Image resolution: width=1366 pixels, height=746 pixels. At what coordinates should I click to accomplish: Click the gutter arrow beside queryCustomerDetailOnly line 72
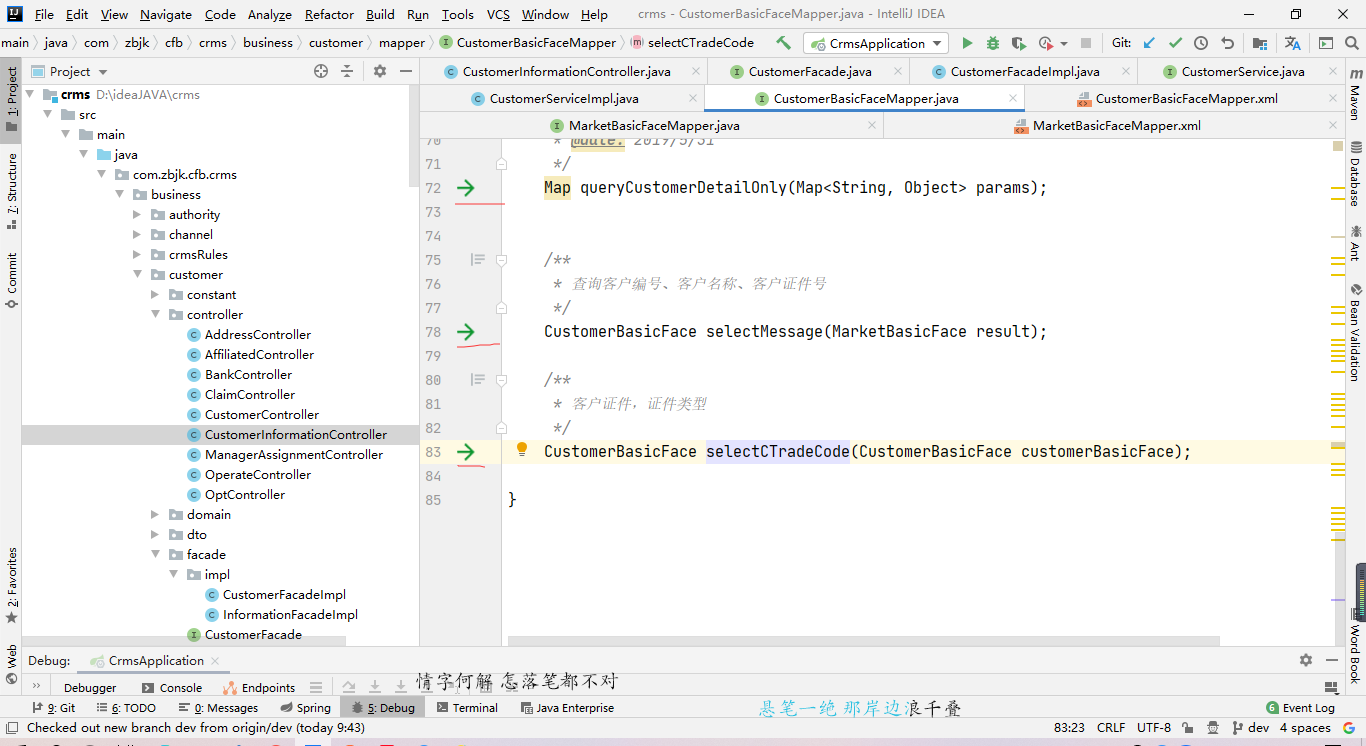click(x=466, y=188)
